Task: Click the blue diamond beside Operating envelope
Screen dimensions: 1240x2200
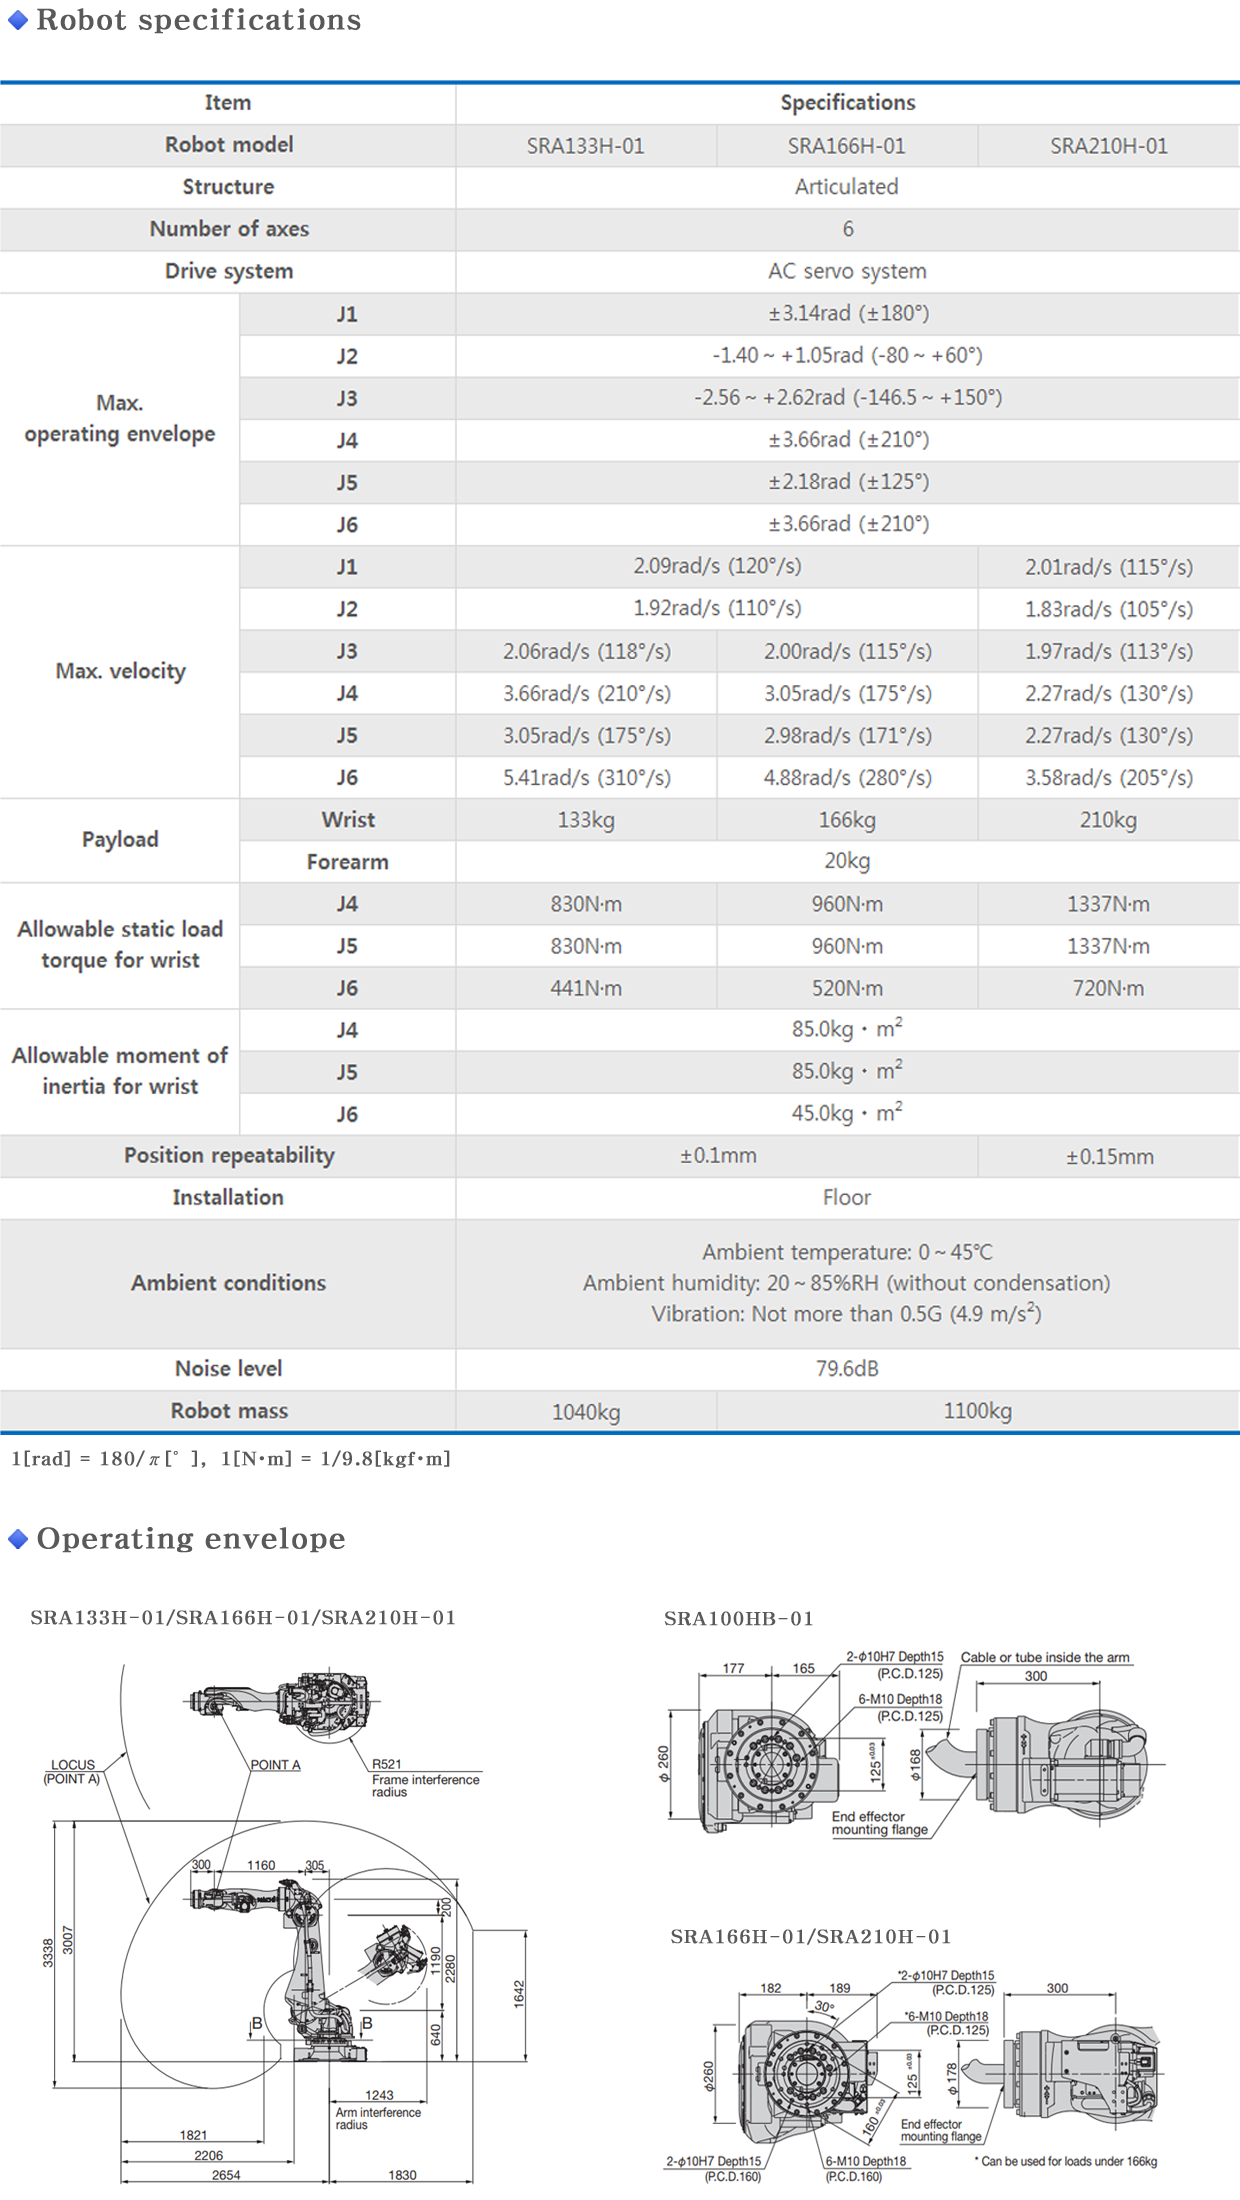Action: (17, 1539)
